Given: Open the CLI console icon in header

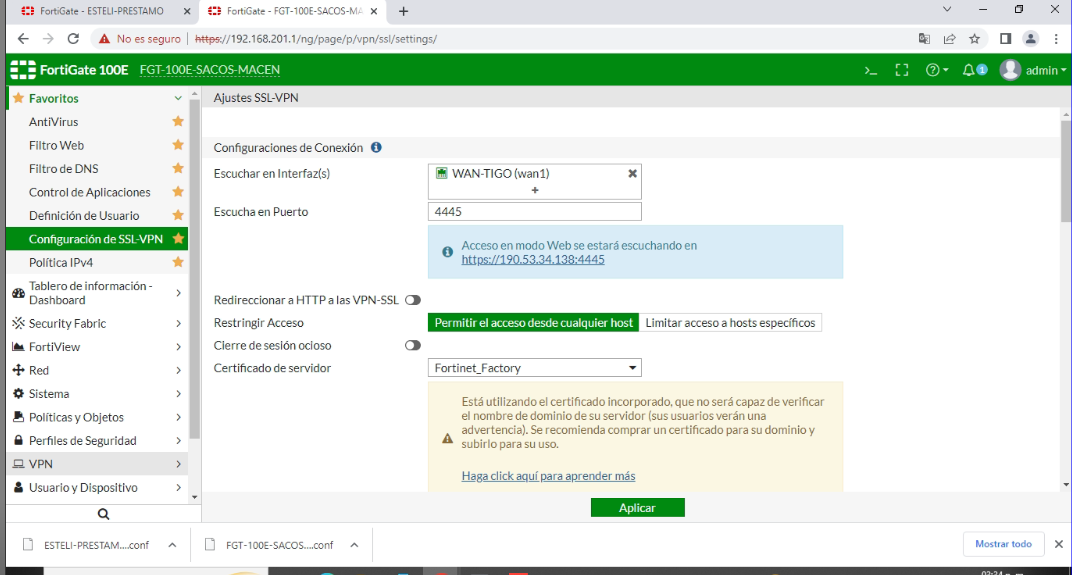Looking at the screenshot, I should (x=871, y=70).
